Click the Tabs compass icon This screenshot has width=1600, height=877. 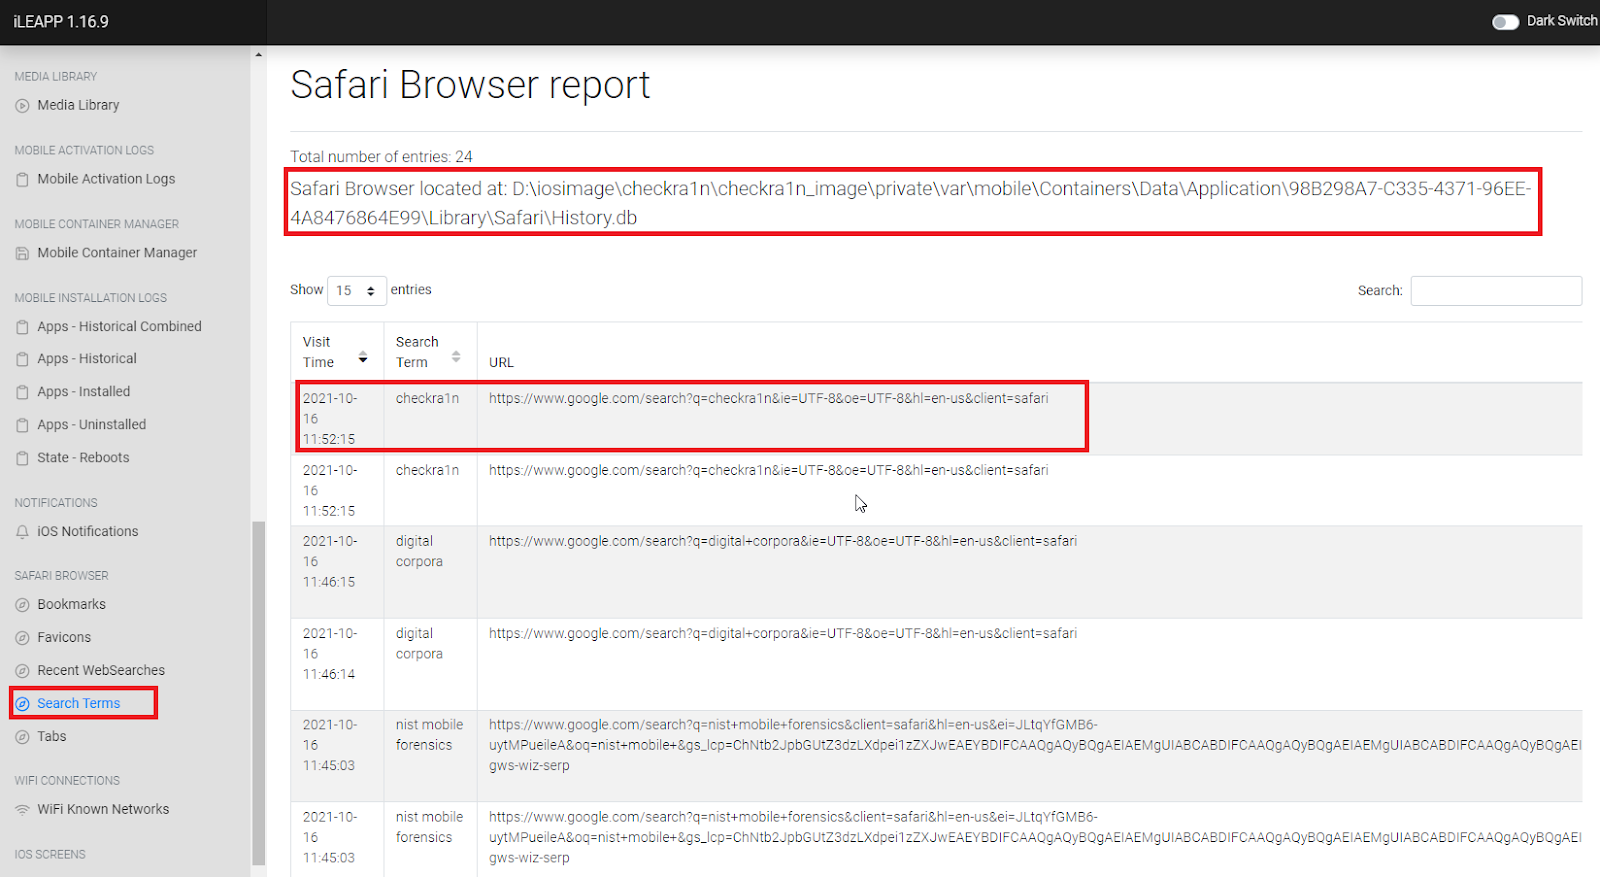(22, 737)
